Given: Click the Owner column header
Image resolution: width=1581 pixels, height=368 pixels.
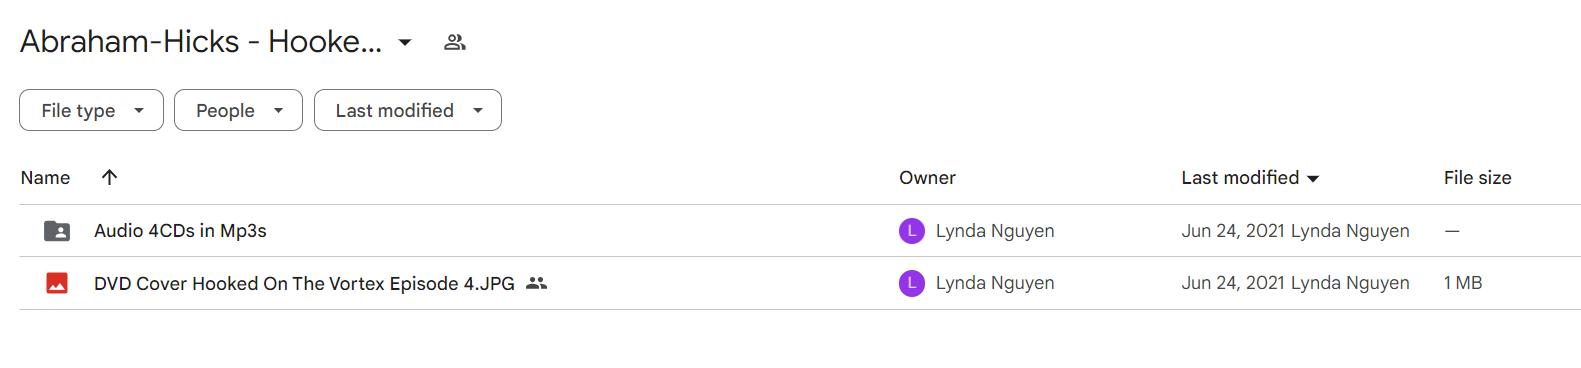Looking at the screenshot, I should pyautogui.click(x=927, y=177).
